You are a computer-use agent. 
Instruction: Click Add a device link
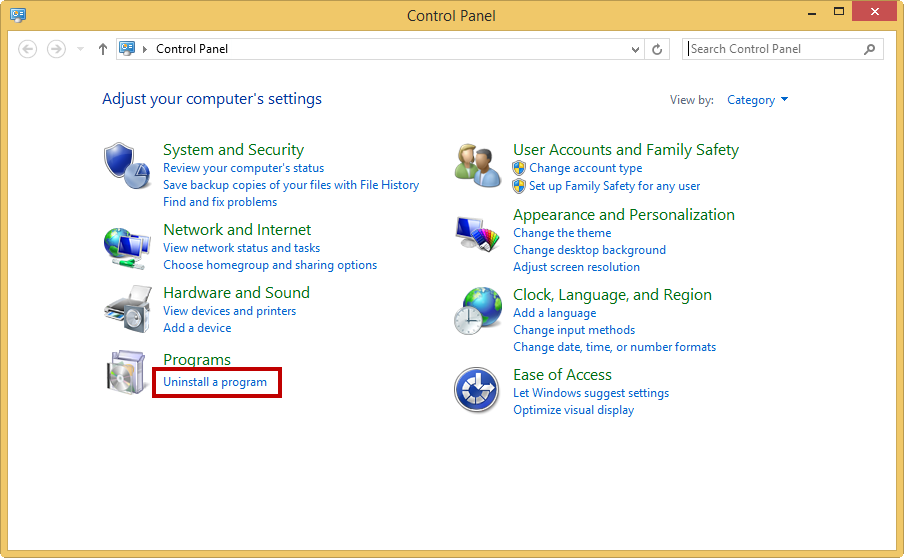[197, 327]
